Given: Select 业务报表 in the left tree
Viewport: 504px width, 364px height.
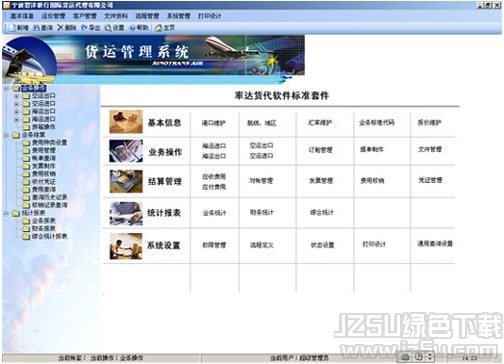Looking at the screenshot, I should 44,221.
